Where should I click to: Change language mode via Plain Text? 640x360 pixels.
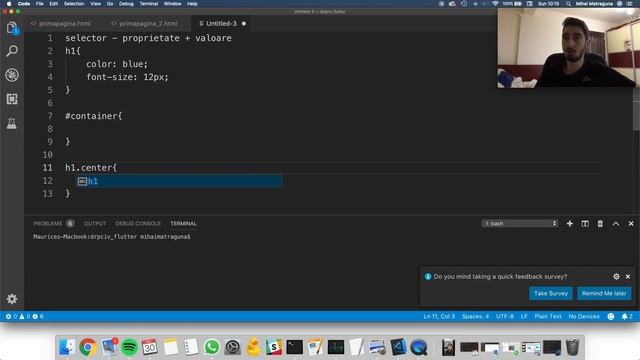point(548,316)
